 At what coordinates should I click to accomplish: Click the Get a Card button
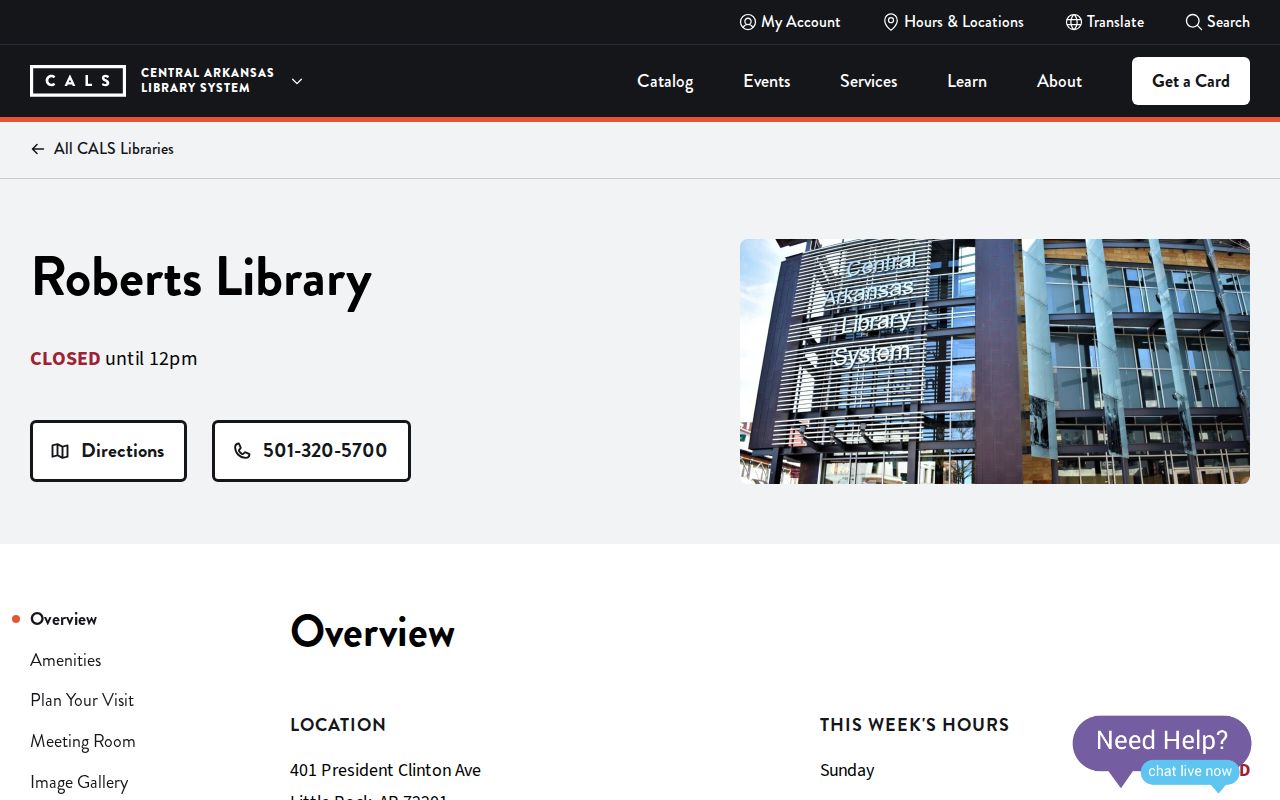click(x=1191, y=81)
